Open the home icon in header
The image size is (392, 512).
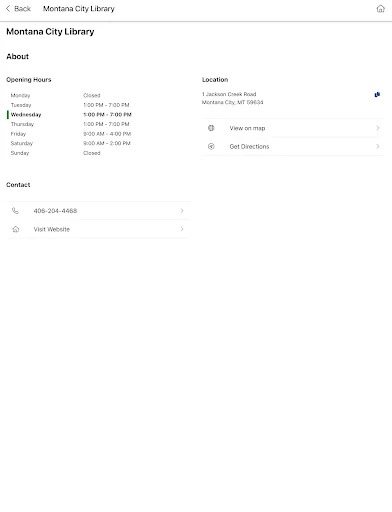click(x=380, y=9)
